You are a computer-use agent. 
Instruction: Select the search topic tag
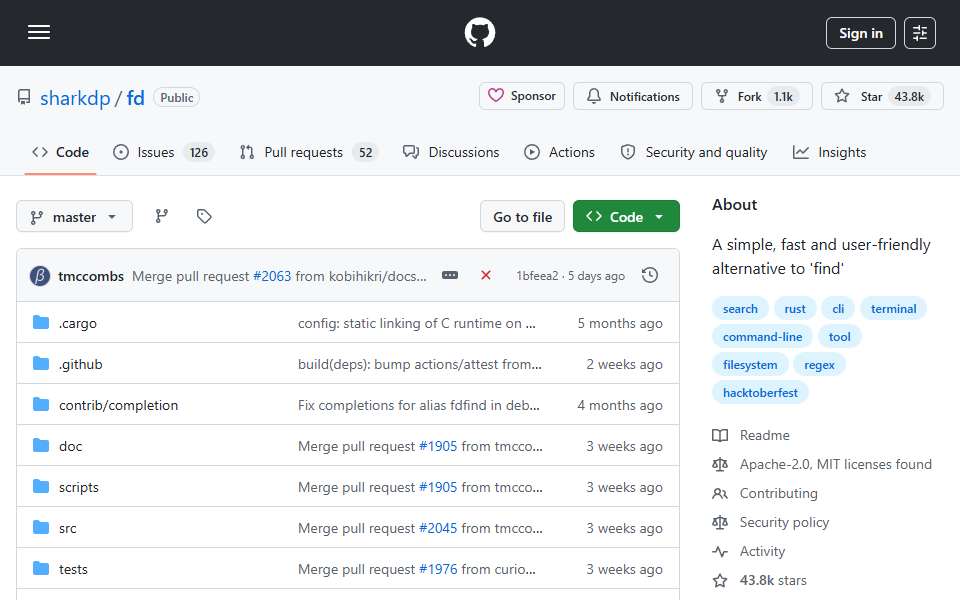(740, 309)
